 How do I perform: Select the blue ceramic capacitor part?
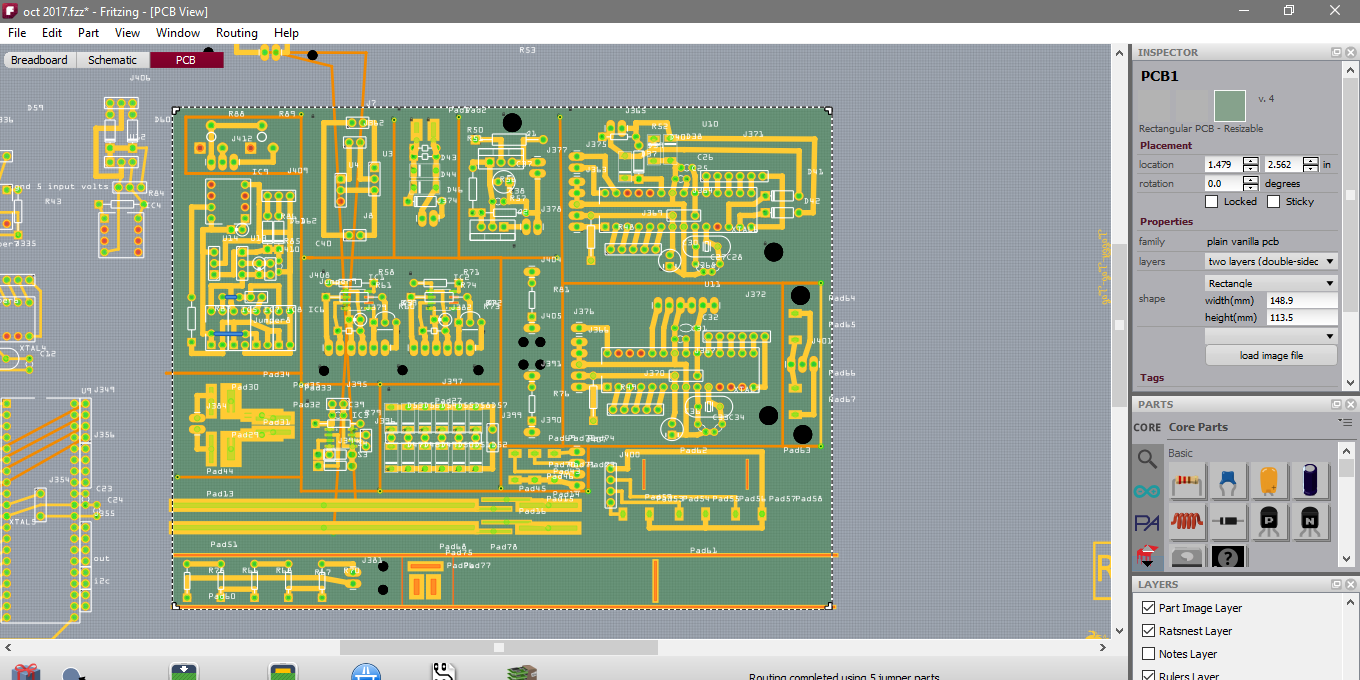[x=1229, y=481]
